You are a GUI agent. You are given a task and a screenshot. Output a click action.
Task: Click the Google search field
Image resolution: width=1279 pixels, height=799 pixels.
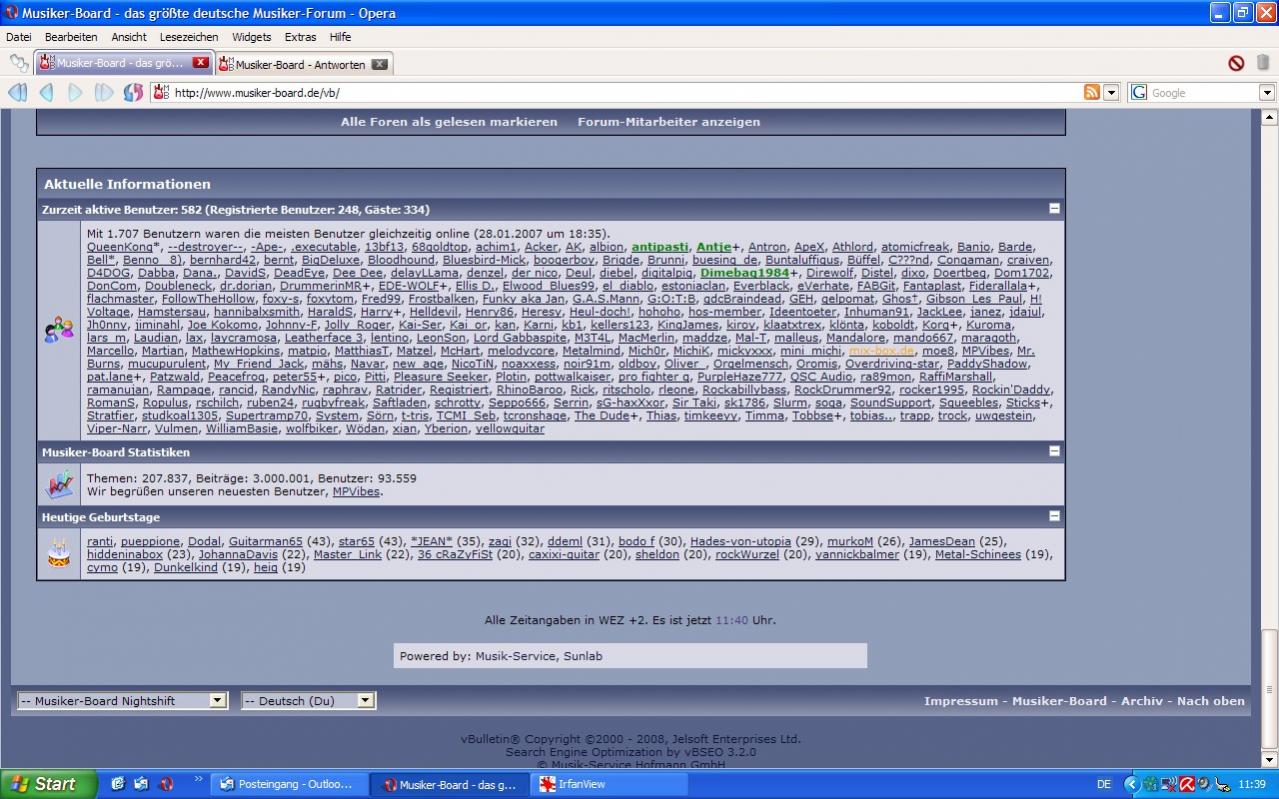click(x=1203, y=93)
